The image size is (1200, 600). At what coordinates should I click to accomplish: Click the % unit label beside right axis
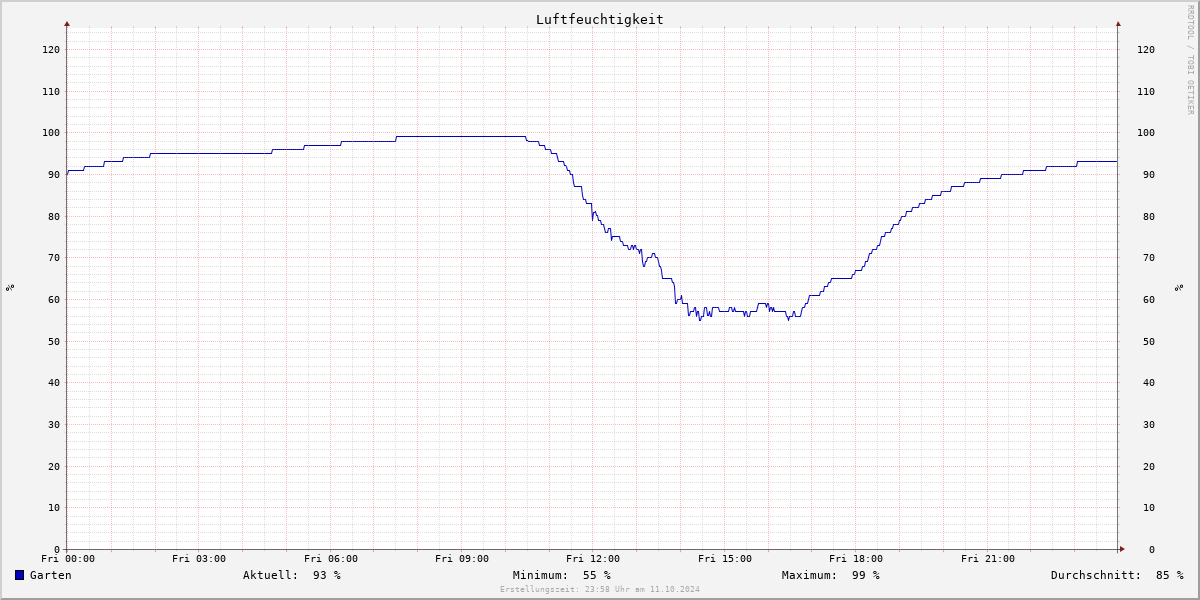[x=1179, y=287]
